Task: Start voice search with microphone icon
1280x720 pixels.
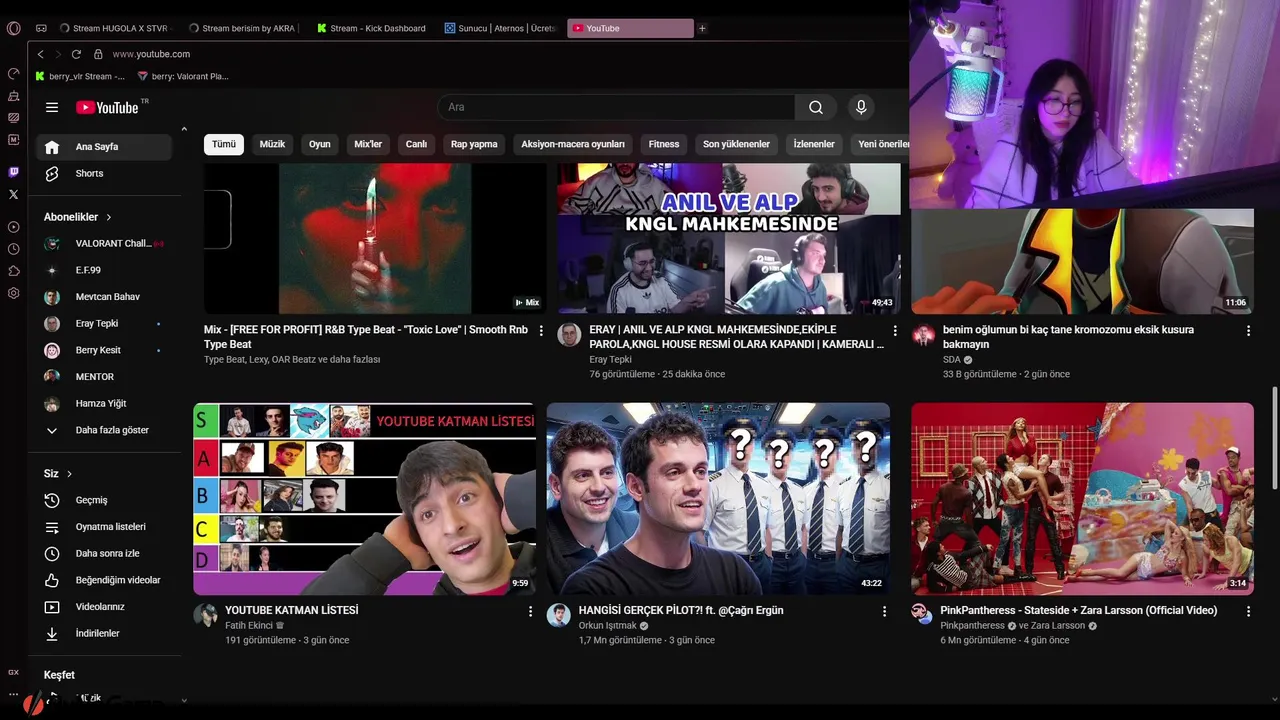Action: click(861, 107)
